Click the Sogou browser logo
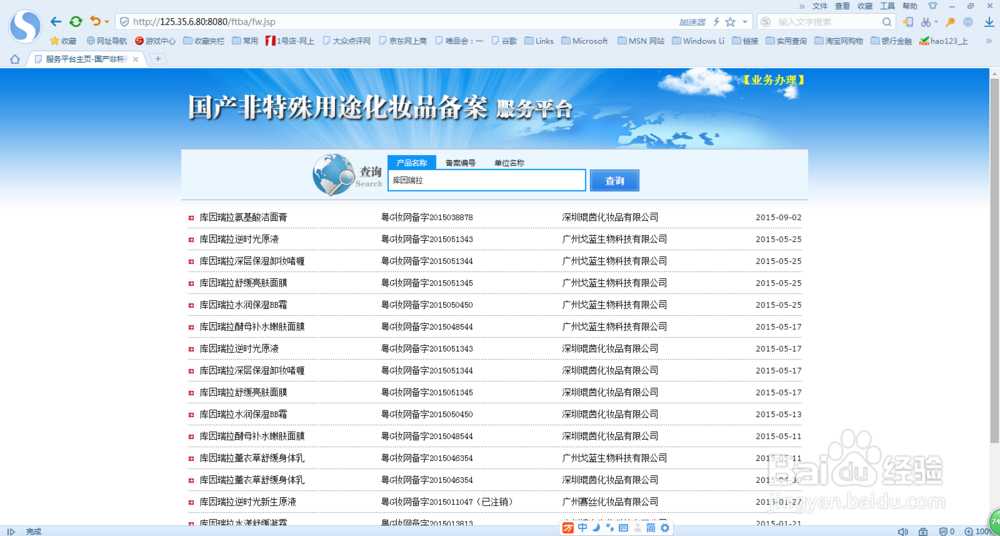The width and height of the screenshot is (1000, 536). 25,26
